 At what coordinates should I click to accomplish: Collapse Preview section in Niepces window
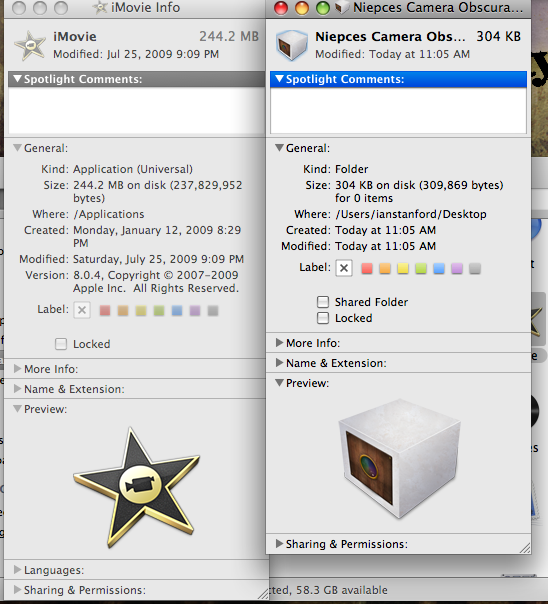click(280, 383)
